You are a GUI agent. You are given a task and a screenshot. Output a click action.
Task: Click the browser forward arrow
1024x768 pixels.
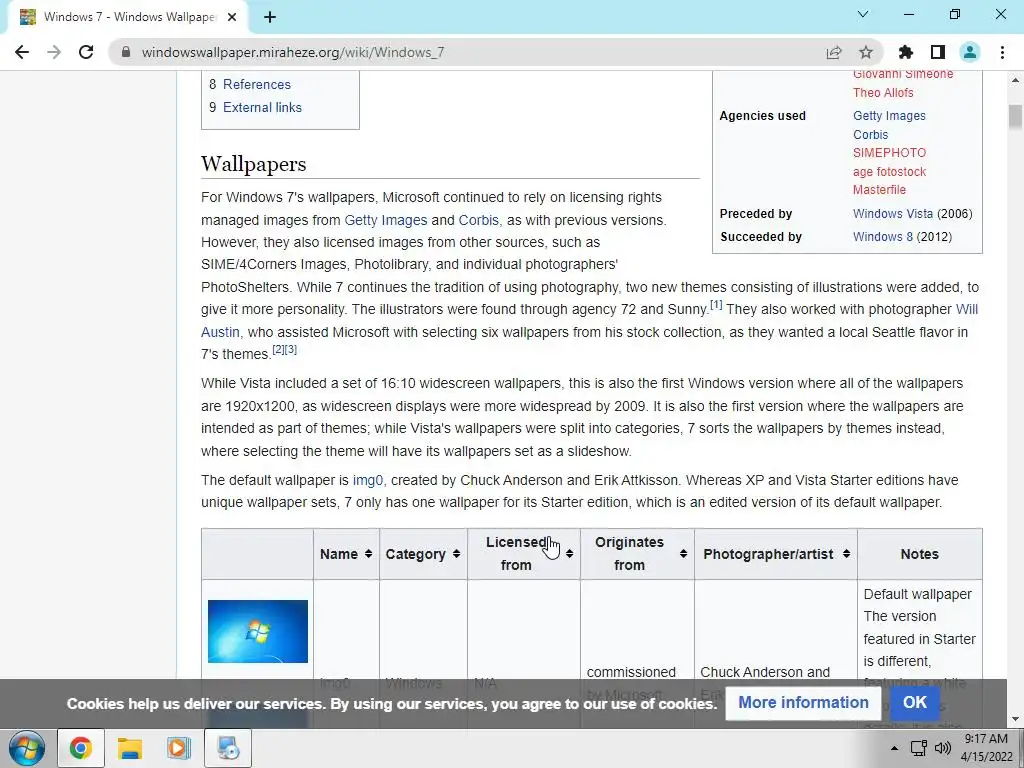pos(54,52)
